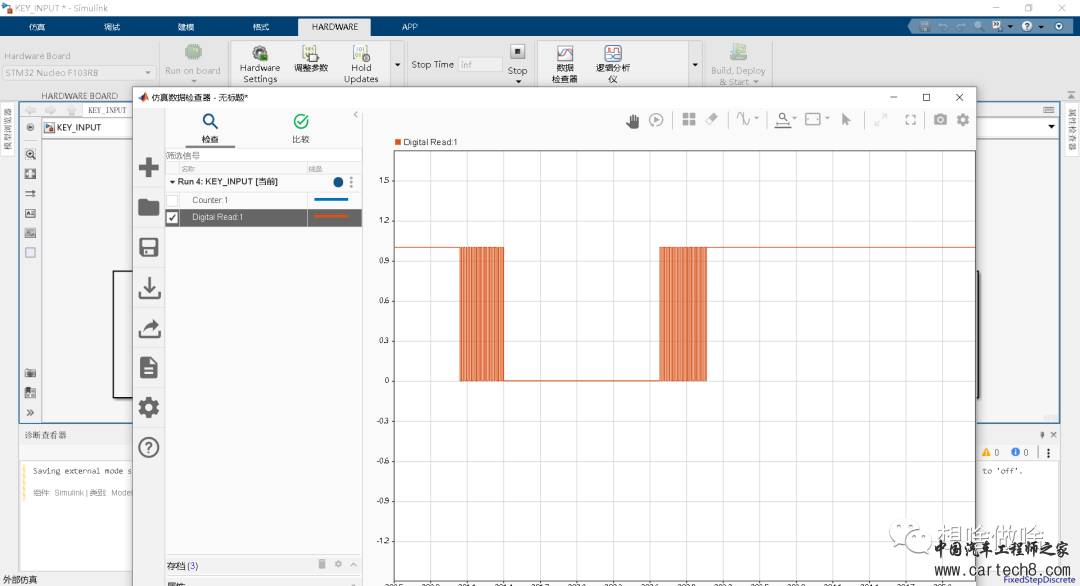Screen dimensions: 1080x586
Task: Click the expand-arrows icon in plot toolbar
Action: pos(881,120)
